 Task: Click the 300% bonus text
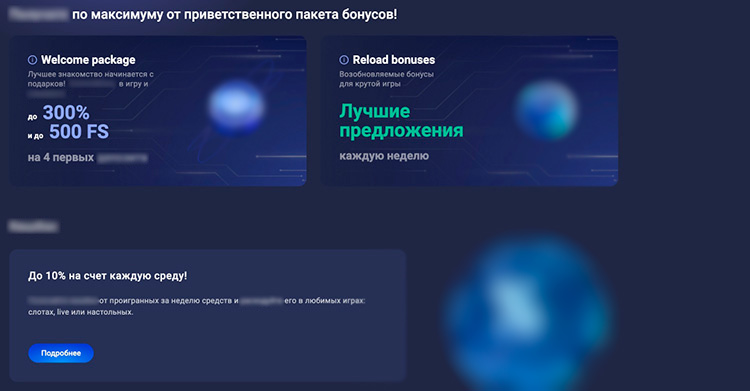point(66,113)
